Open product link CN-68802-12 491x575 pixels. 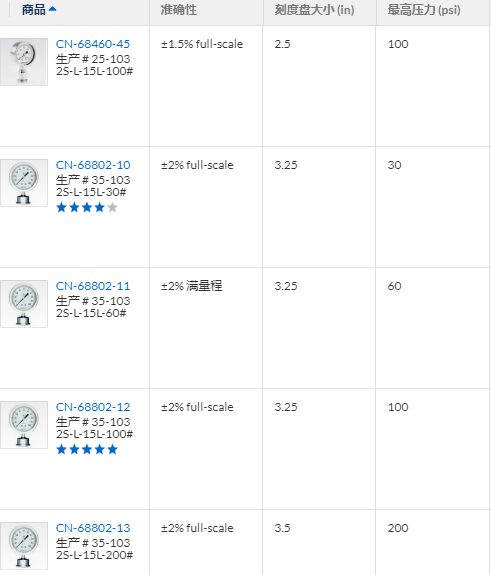(x=93, y=407)
